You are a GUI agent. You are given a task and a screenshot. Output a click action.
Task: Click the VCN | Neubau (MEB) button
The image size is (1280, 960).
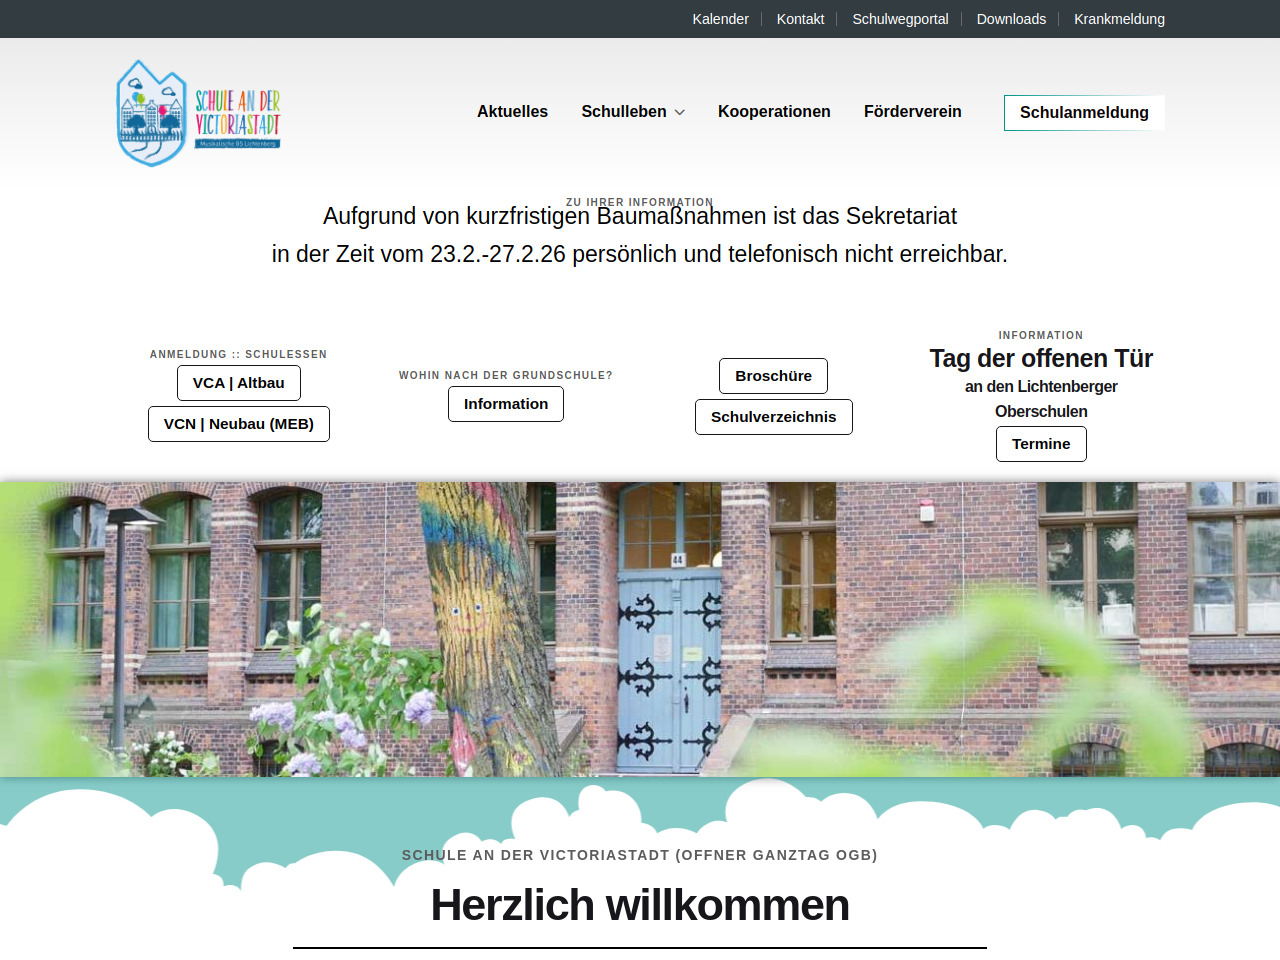(x=239, y=424)
